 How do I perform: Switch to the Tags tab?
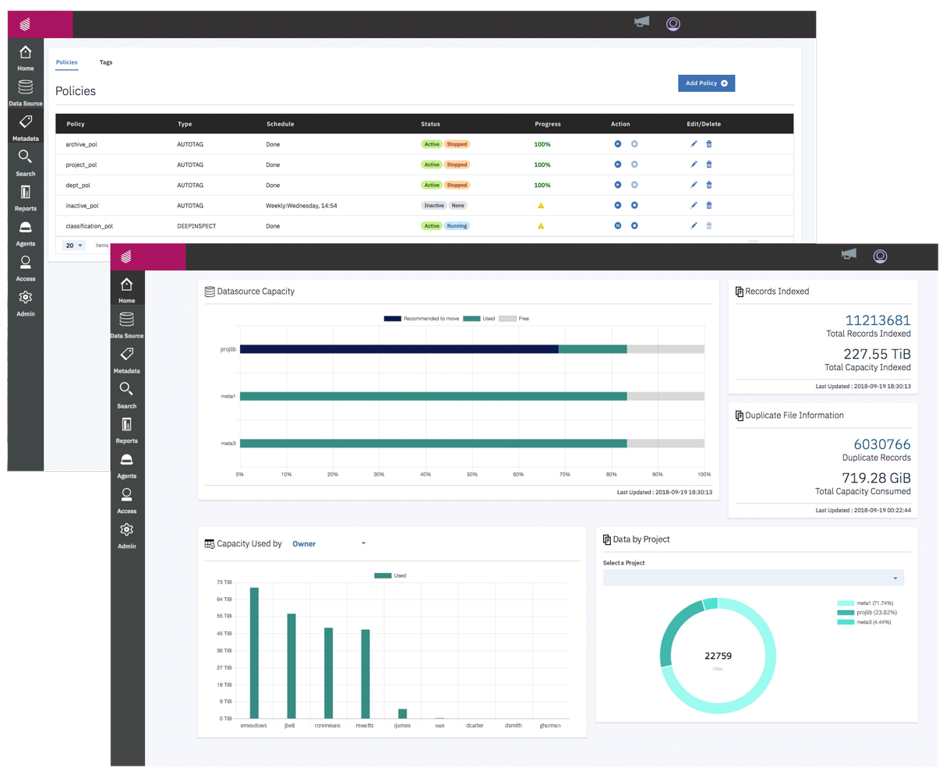(x=106, y=63)
